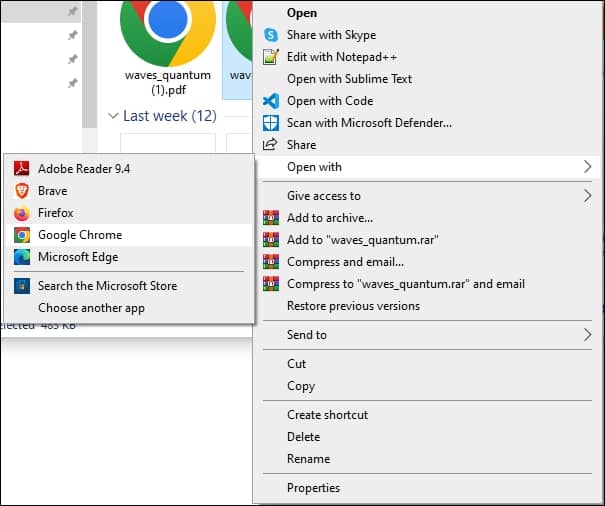
Task: Open file with Firefox
Action: (x=129, y=213)
